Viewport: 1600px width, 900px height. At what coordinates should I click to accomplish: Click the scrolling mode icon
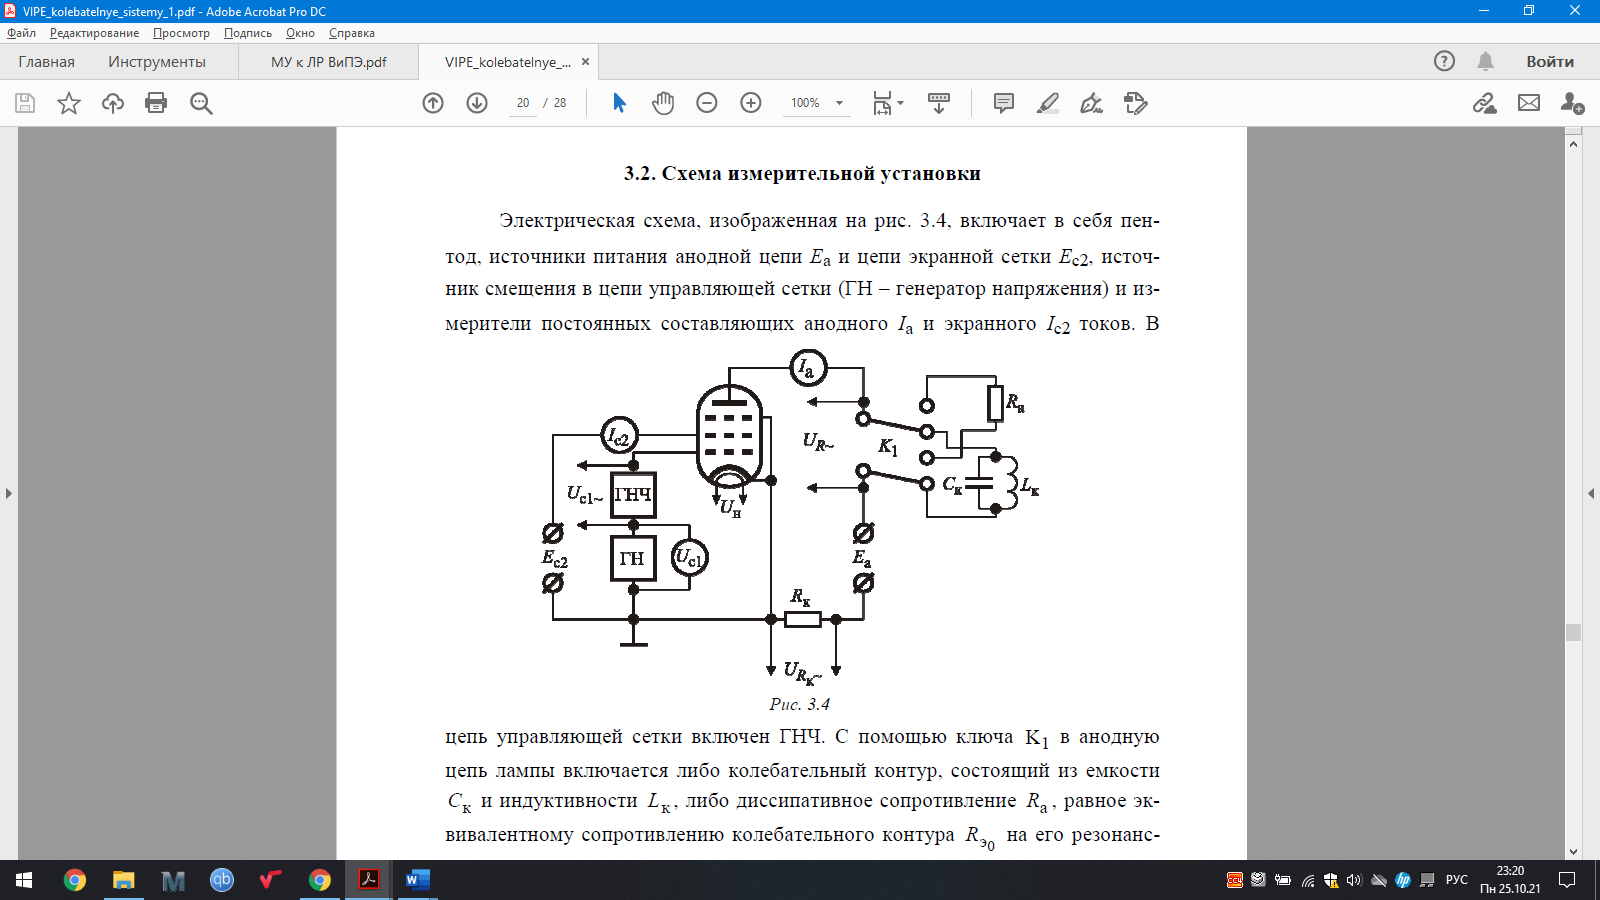pyautogui.click(x=939, y=103)
